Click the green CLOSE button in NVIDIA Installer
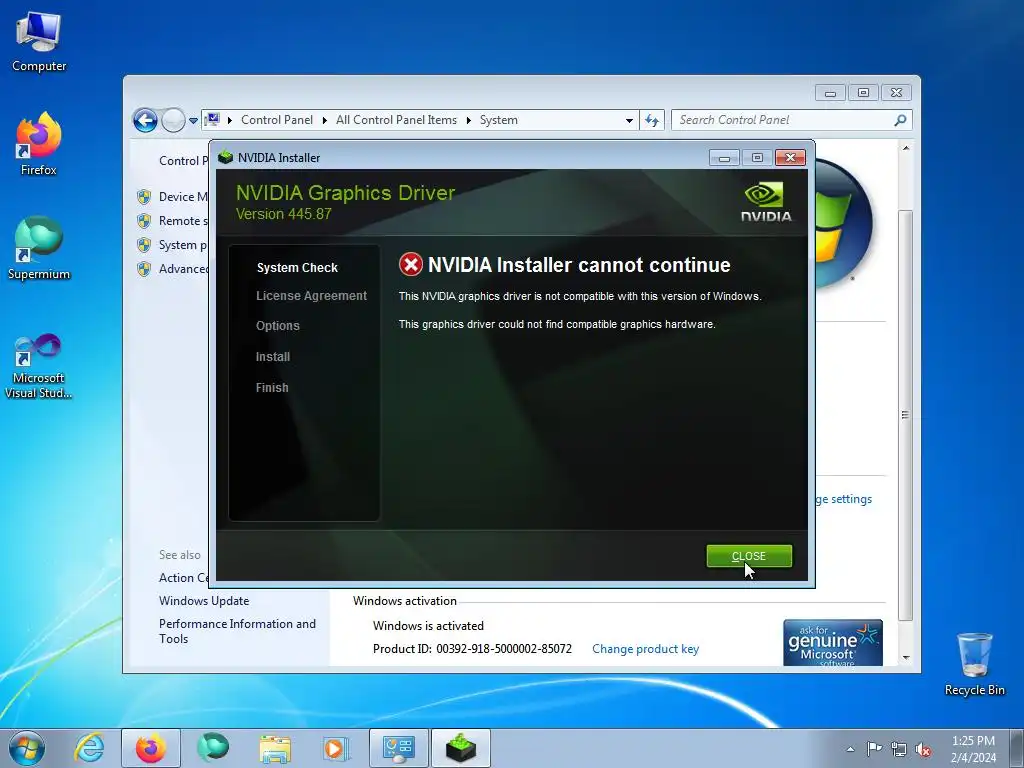Screen dimensions: 1024x768 (749, 556)
